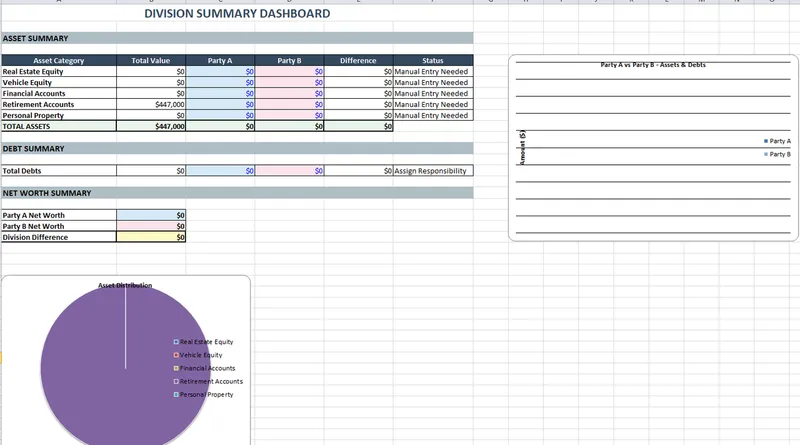Select Financial Accounts status Manual Entry Needed

[x=433, y=93]
